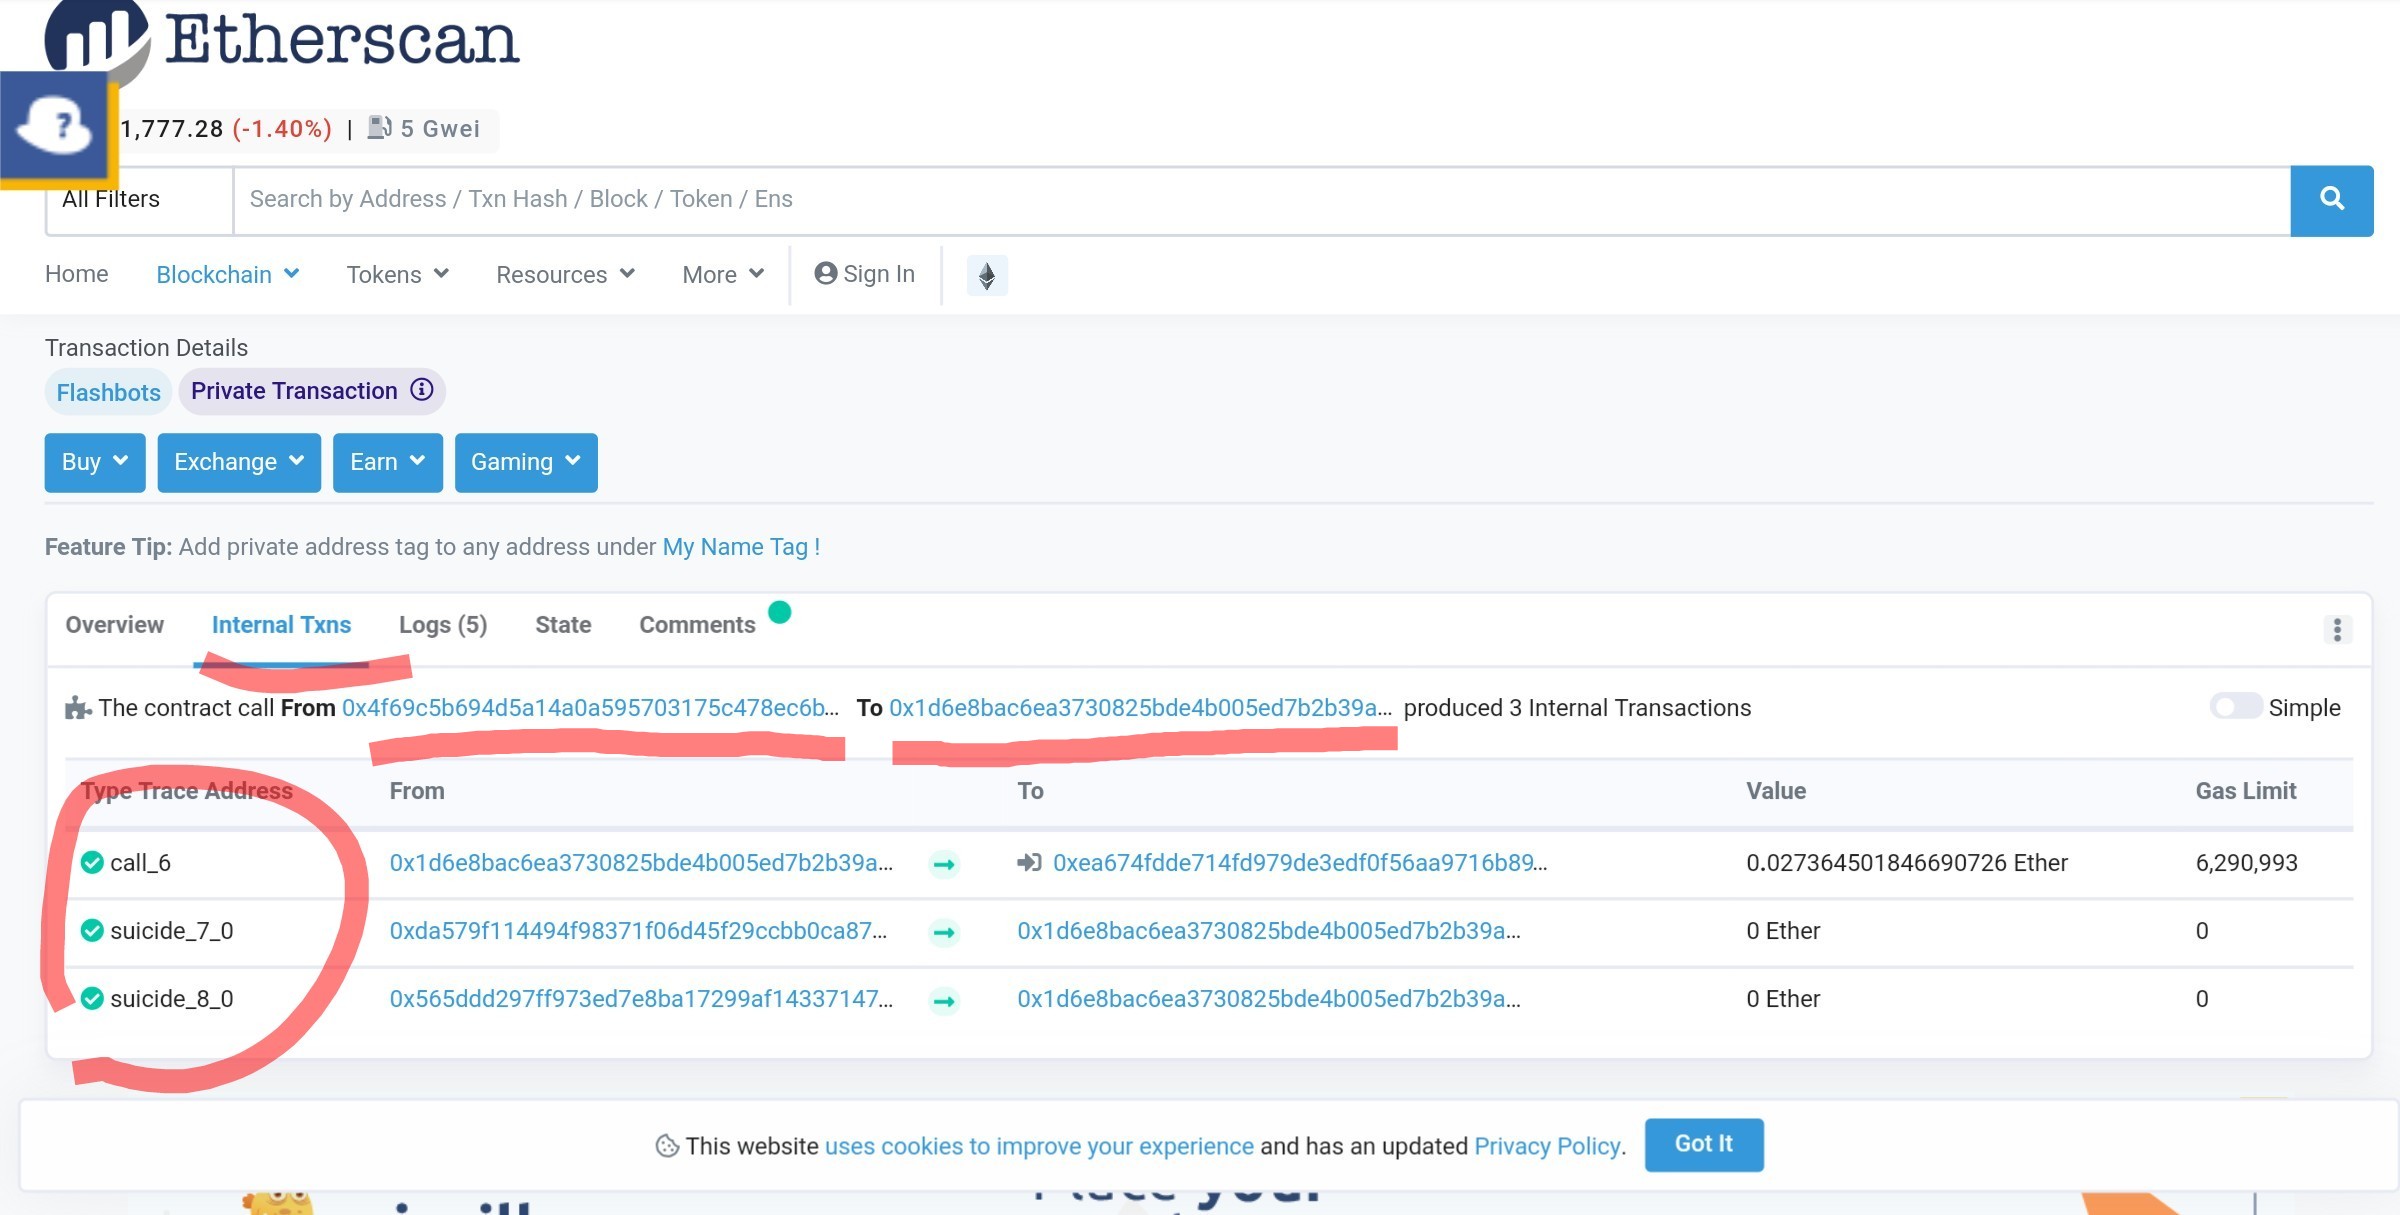Switch to the Overview tab
This screenshot has width=2400, height=1215.
(114, 625)
